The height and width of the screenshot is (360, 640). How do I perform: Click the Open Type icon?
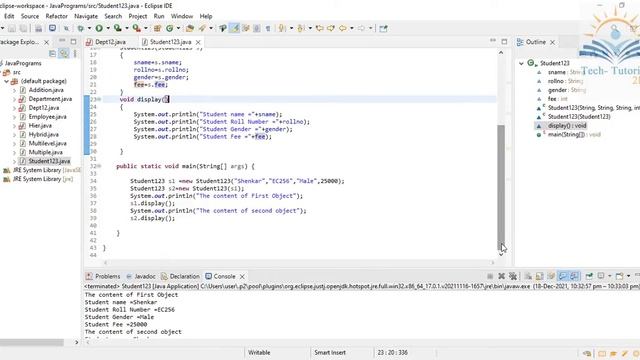tap(190, 28)
